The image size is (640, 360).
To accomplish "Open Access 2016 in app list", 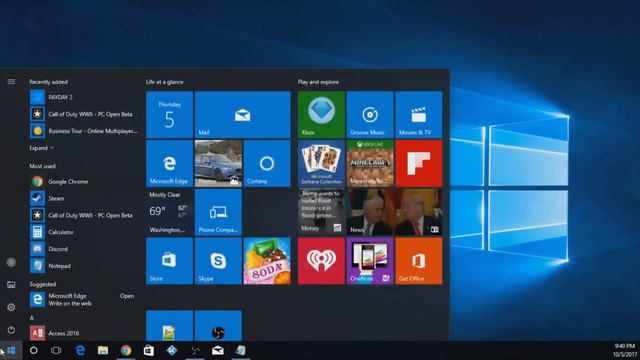I will coord(84,333).
